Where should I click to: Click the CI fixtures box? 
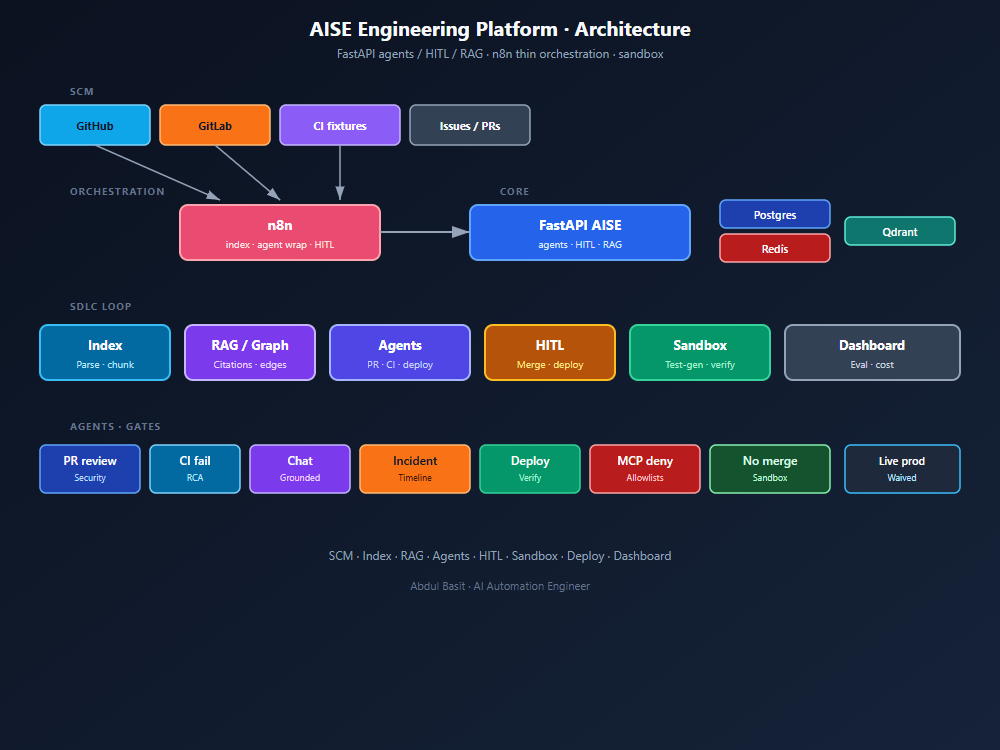coord(340,125)
